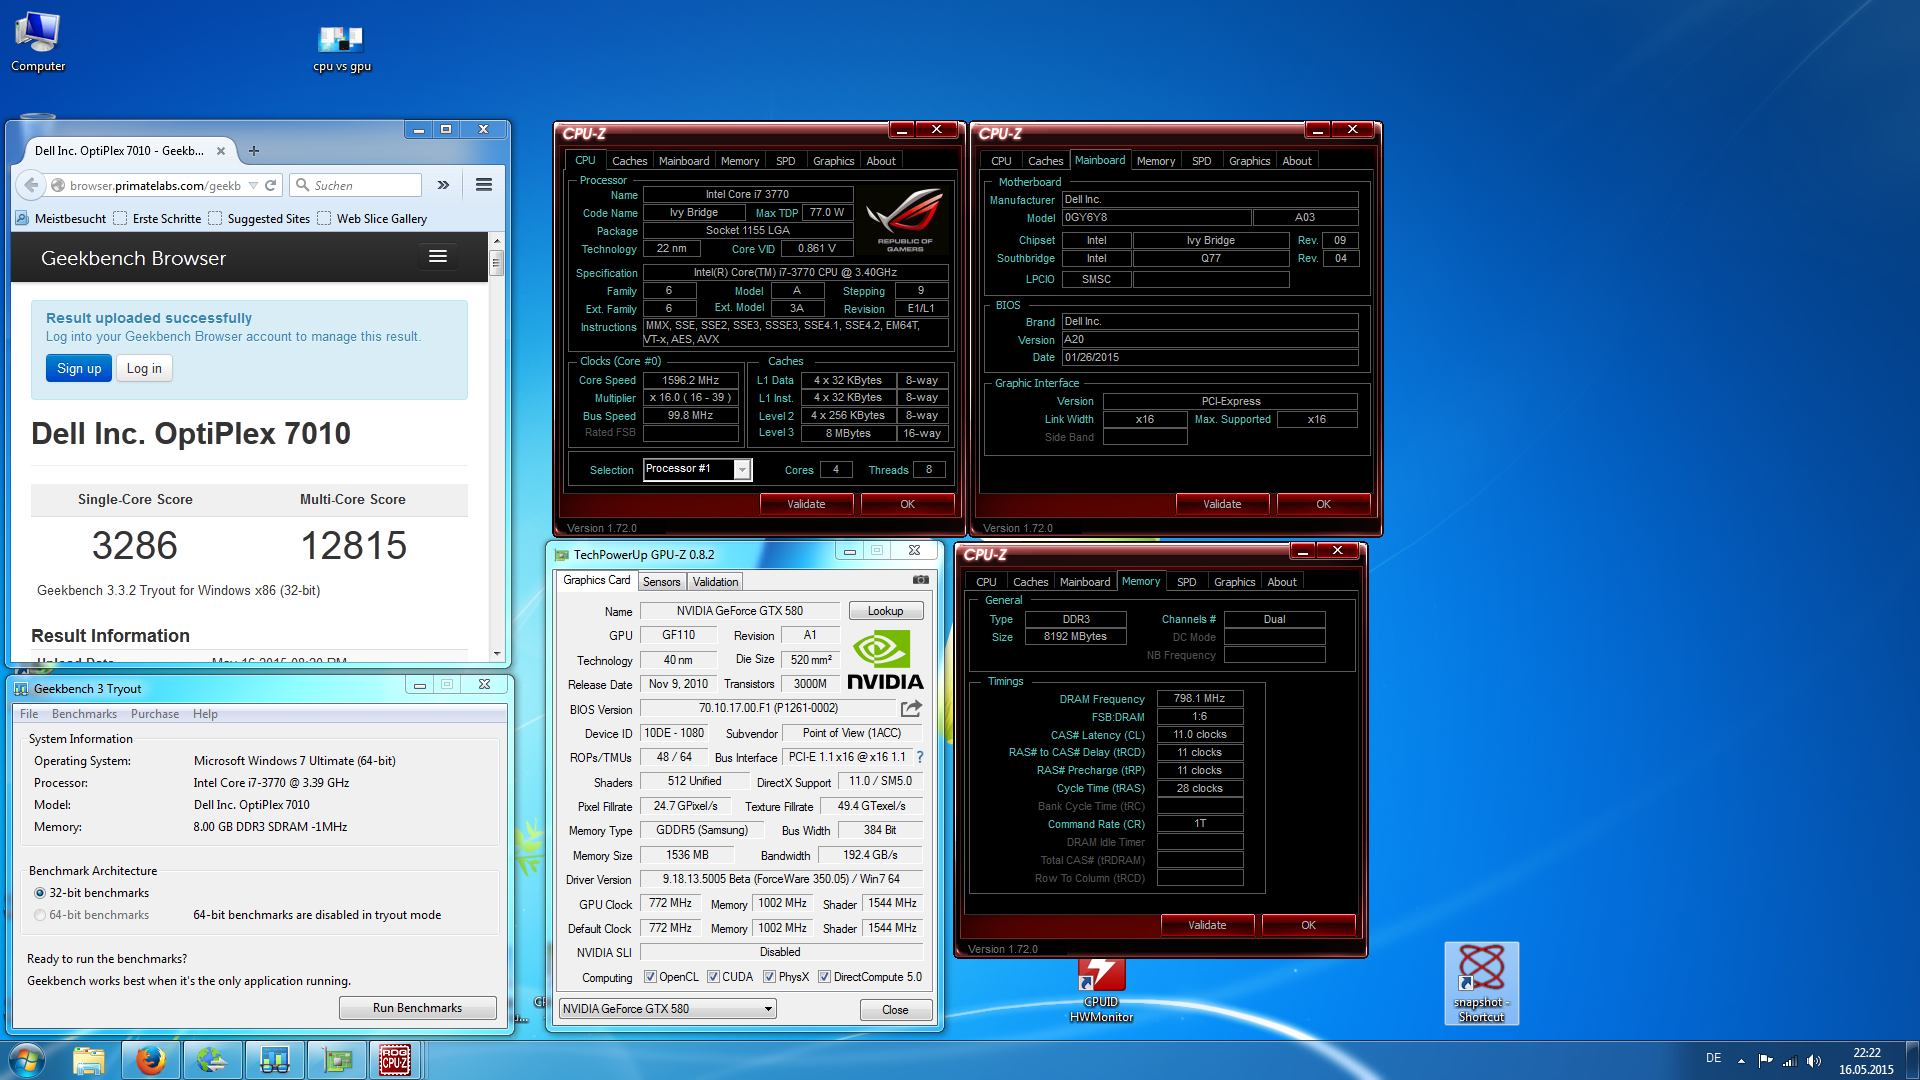Screen dimensions: 1920x1080
Task: Click the Log in button
Action: click(144, 368)
